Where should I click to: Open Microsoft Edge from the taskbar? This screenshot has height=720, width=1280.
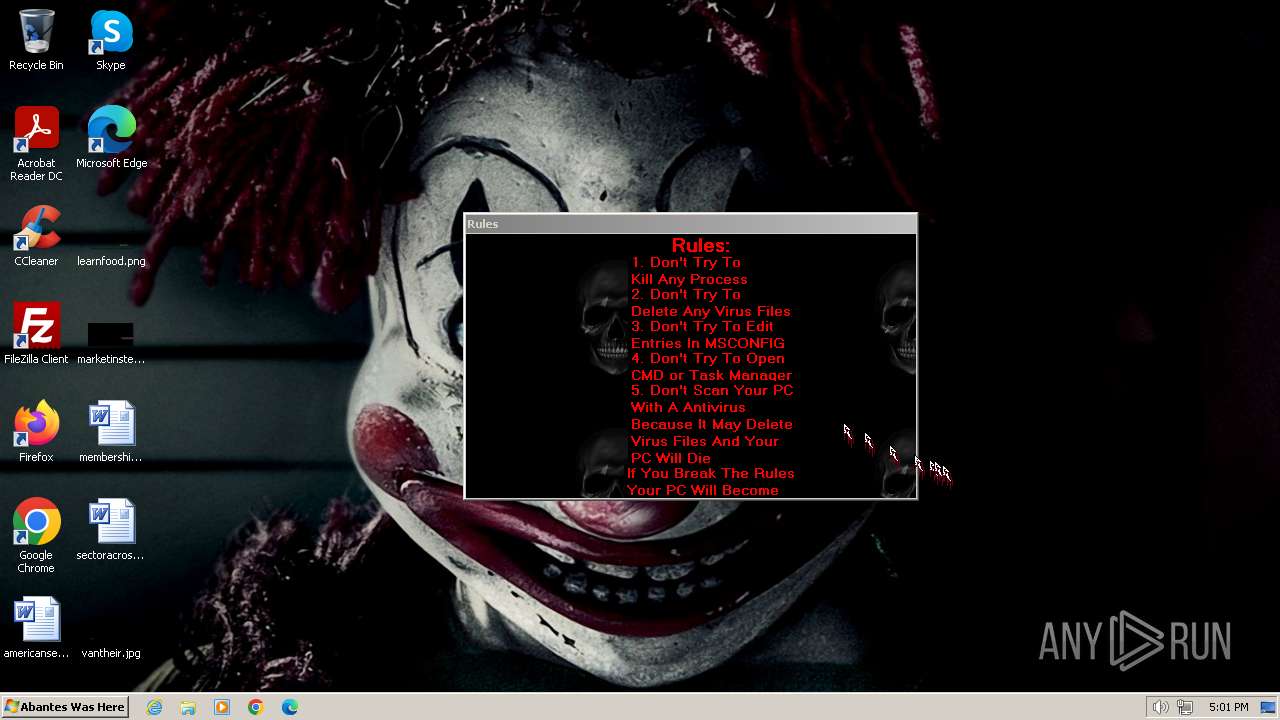pyautogui.click(x=290, y=707)
